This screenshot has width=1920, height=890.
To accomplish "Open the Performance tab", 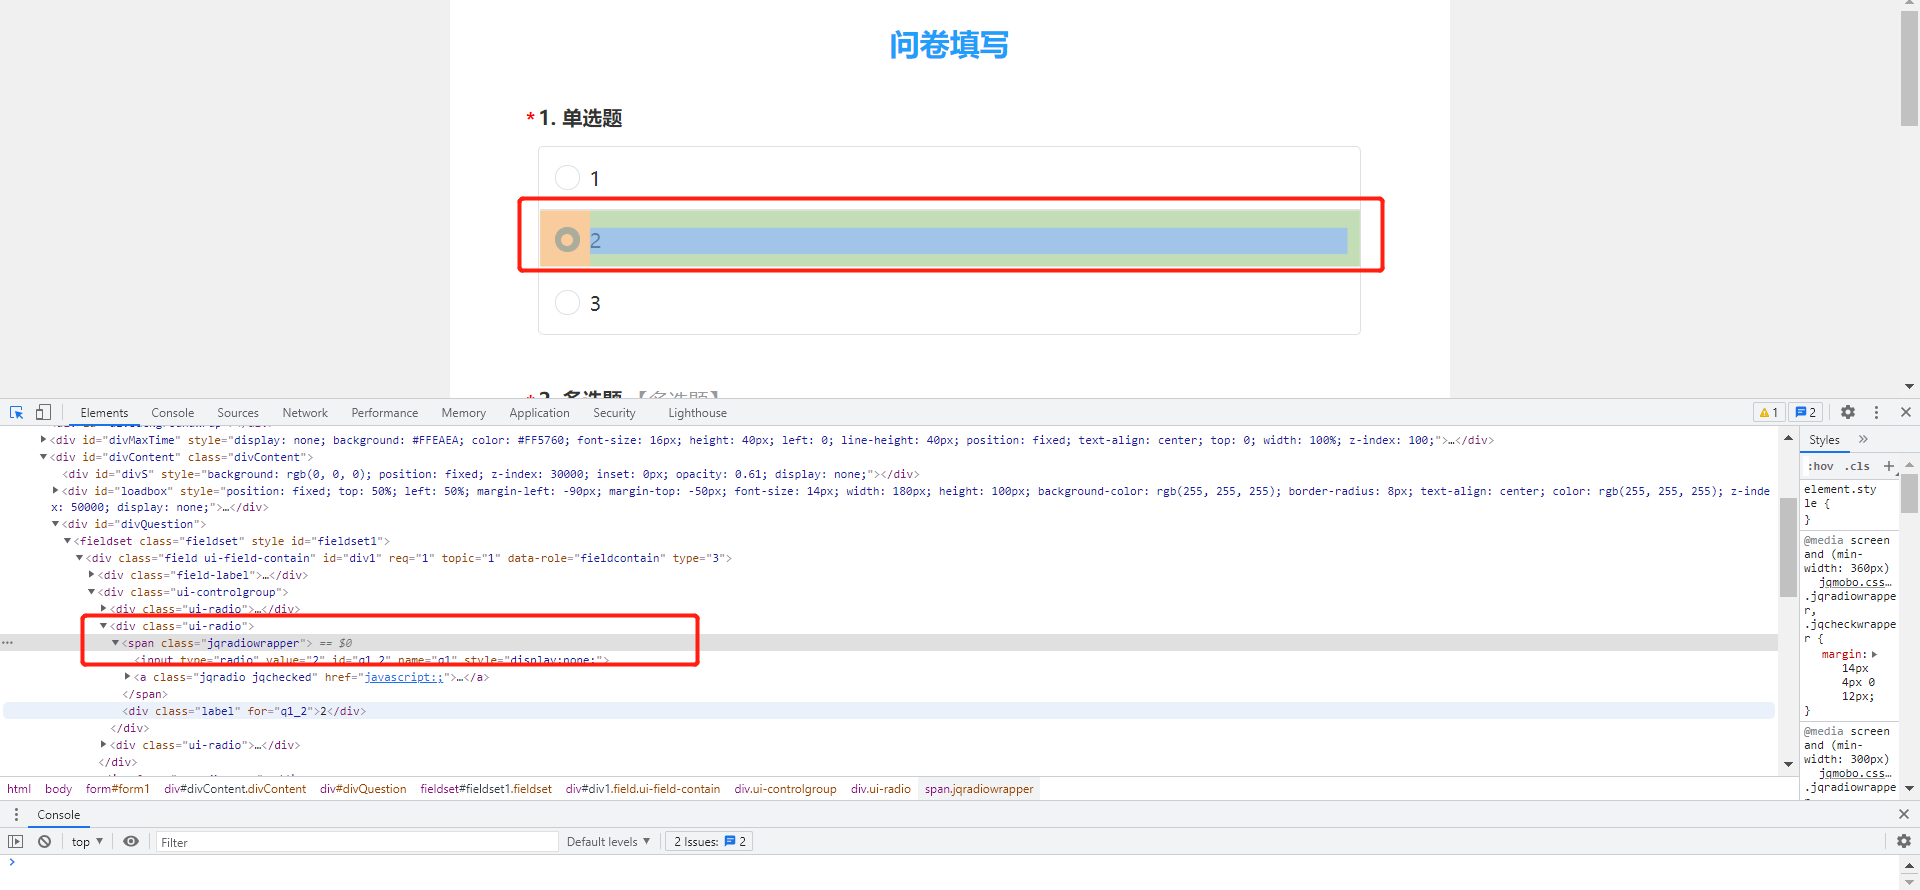I will 385,412.
